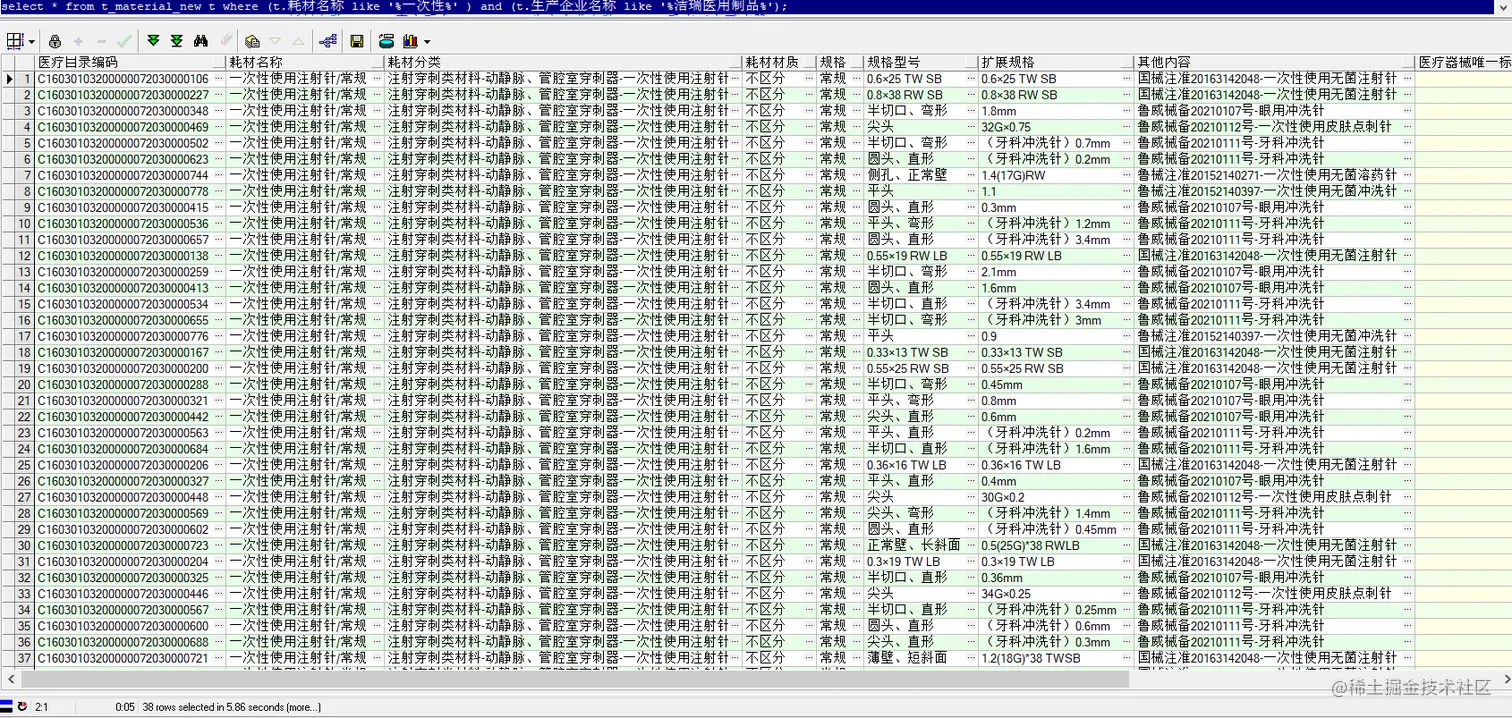Click the 0.33×13 TW SB 规格型号 cell
The width and height of the screenshot is (1512, 718).
(921, 352)
